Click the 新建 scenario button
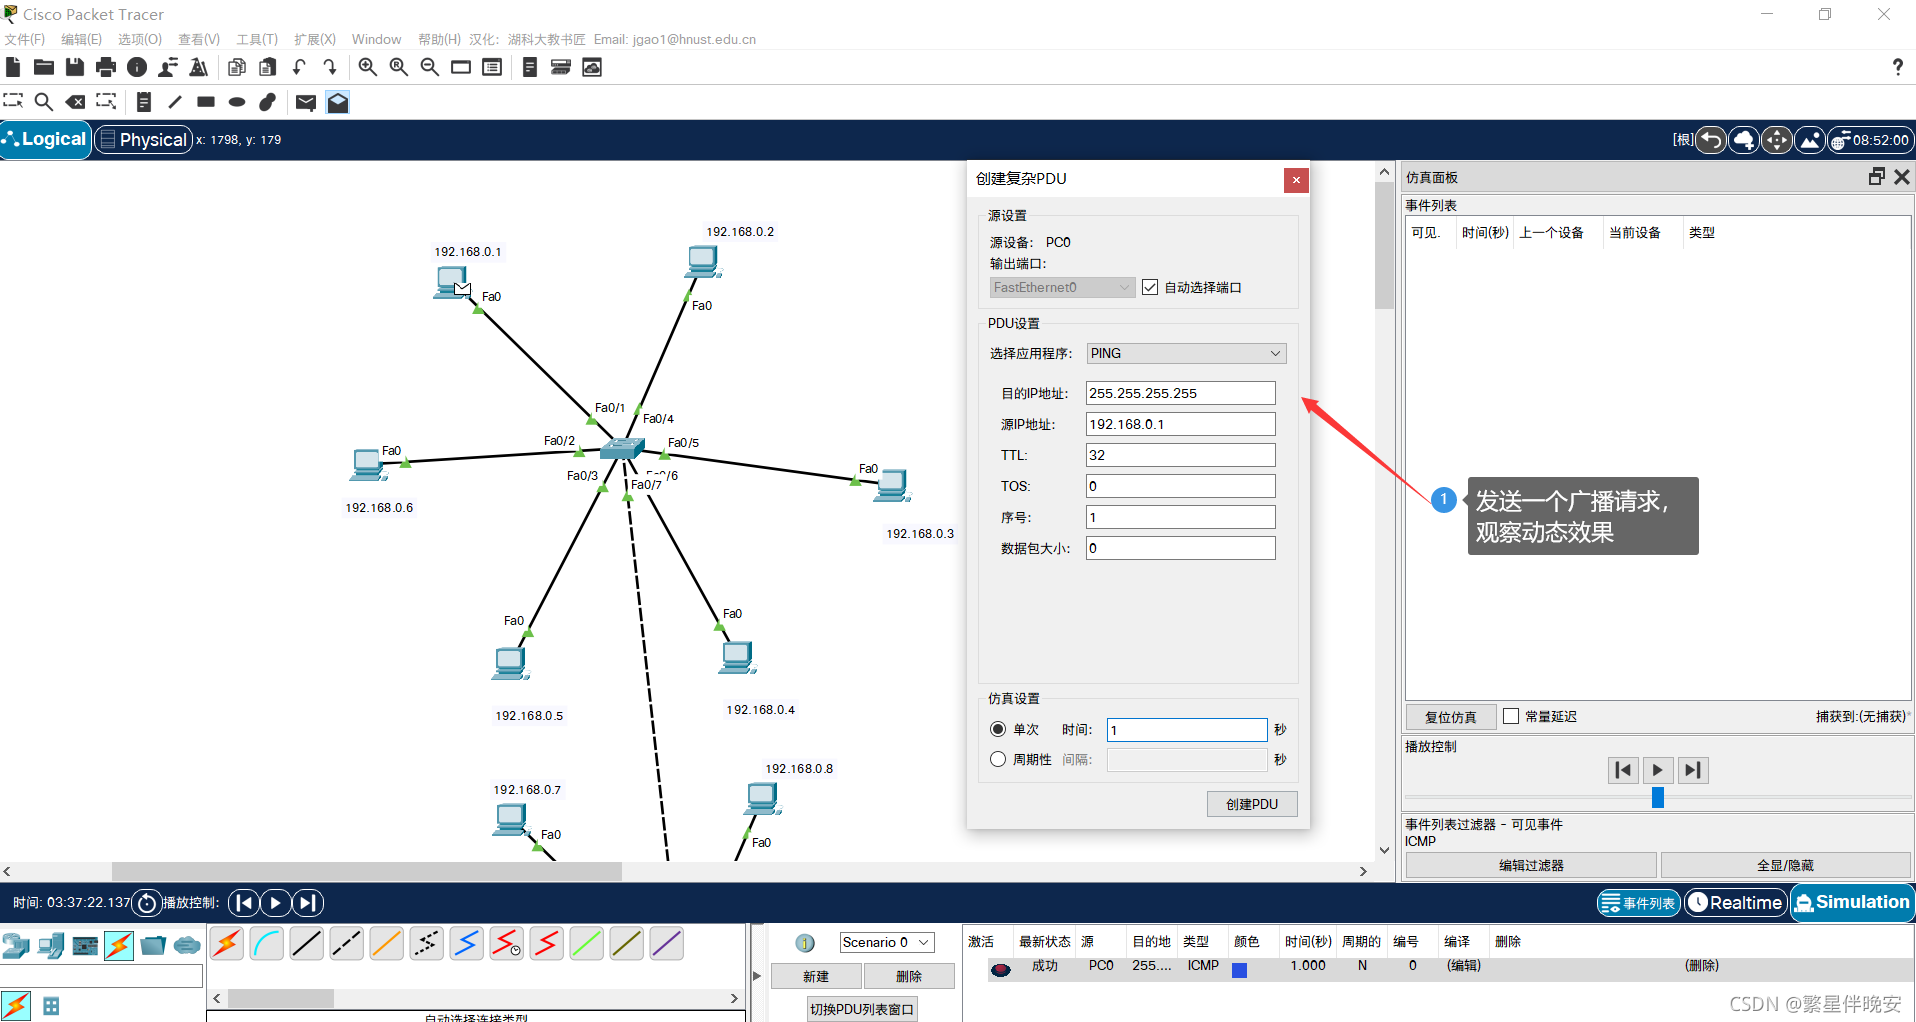This screenshot has height=1022, width=1916. [816, 976]
